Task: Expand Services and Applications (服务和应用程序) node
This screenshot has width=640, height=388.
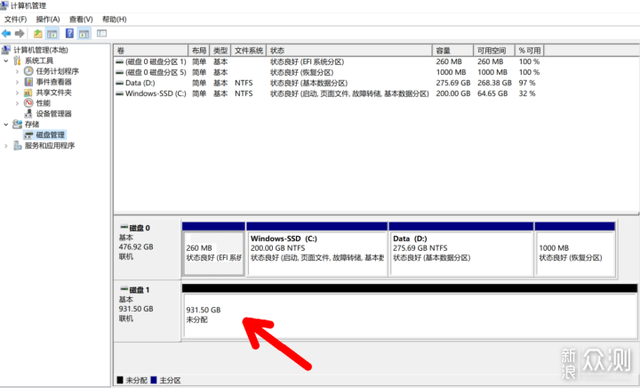Action: pos(6,146)
